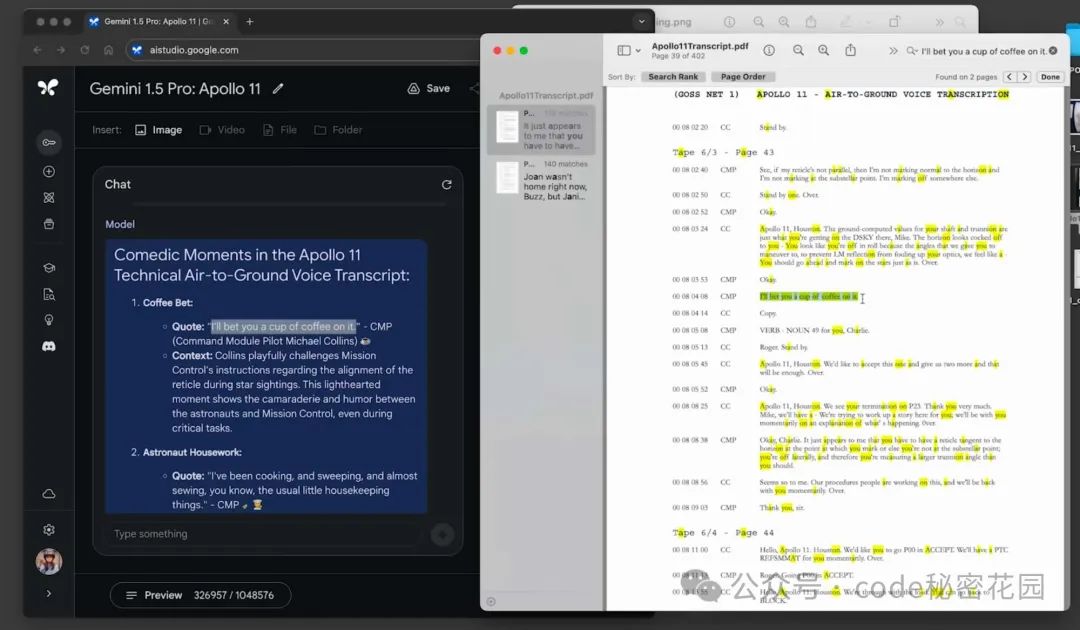Click the 'Astronaut Housework' heading in chat

192,452
